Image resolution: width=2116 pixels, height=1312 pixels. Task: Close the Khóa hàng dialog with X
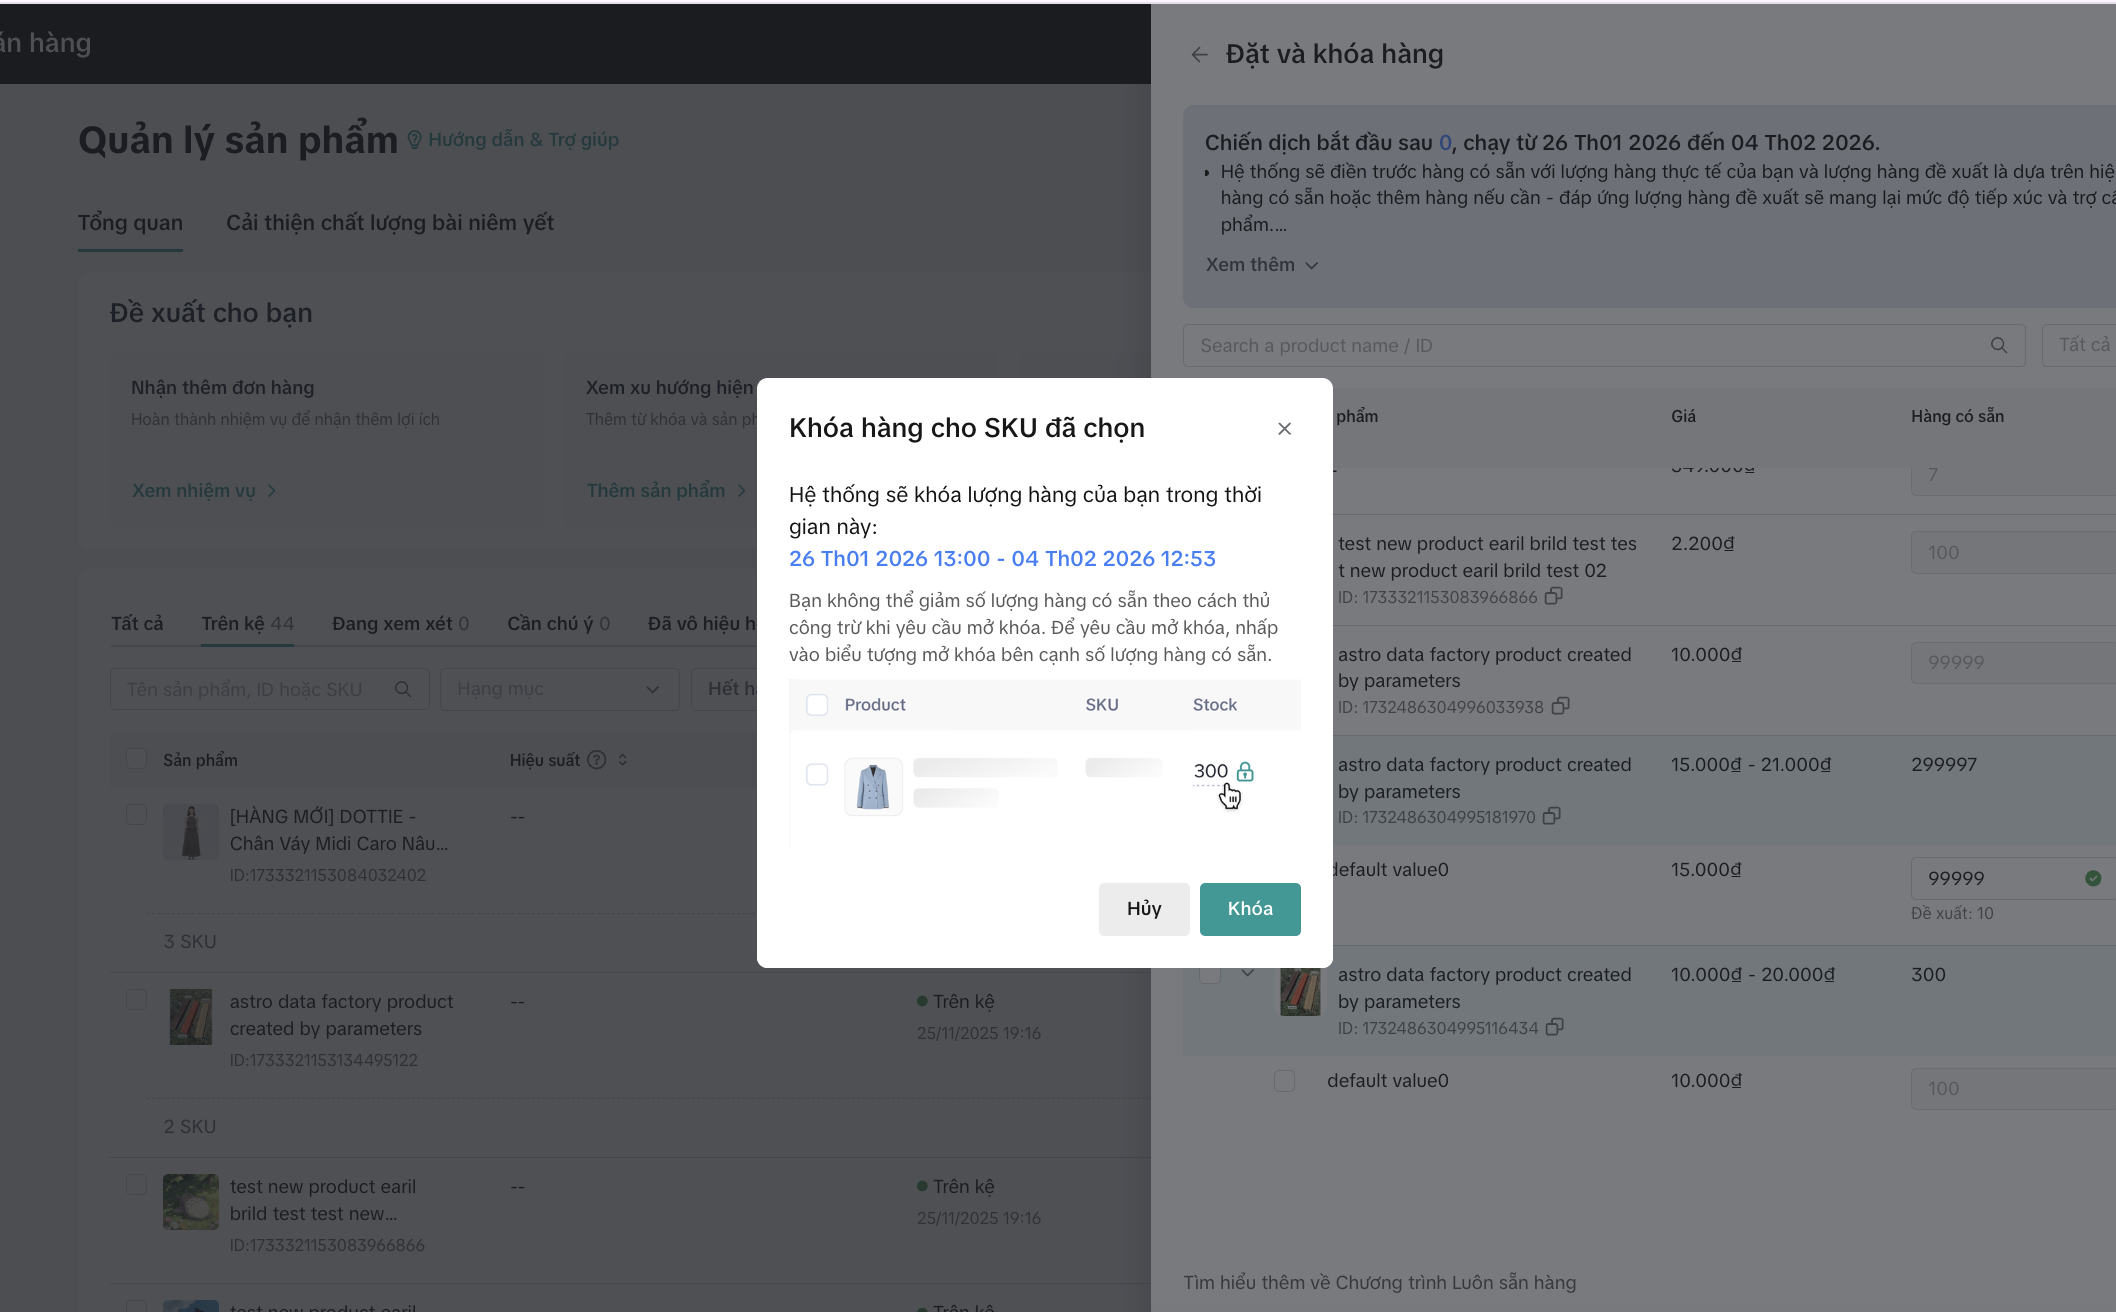point(1284,429)
